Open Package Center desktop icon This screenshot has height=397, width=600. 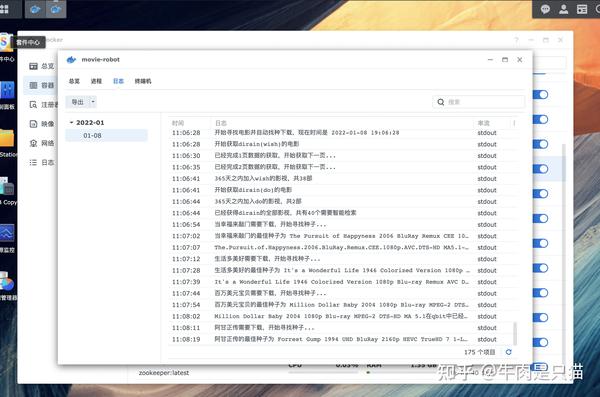click(x=6, y=42)
